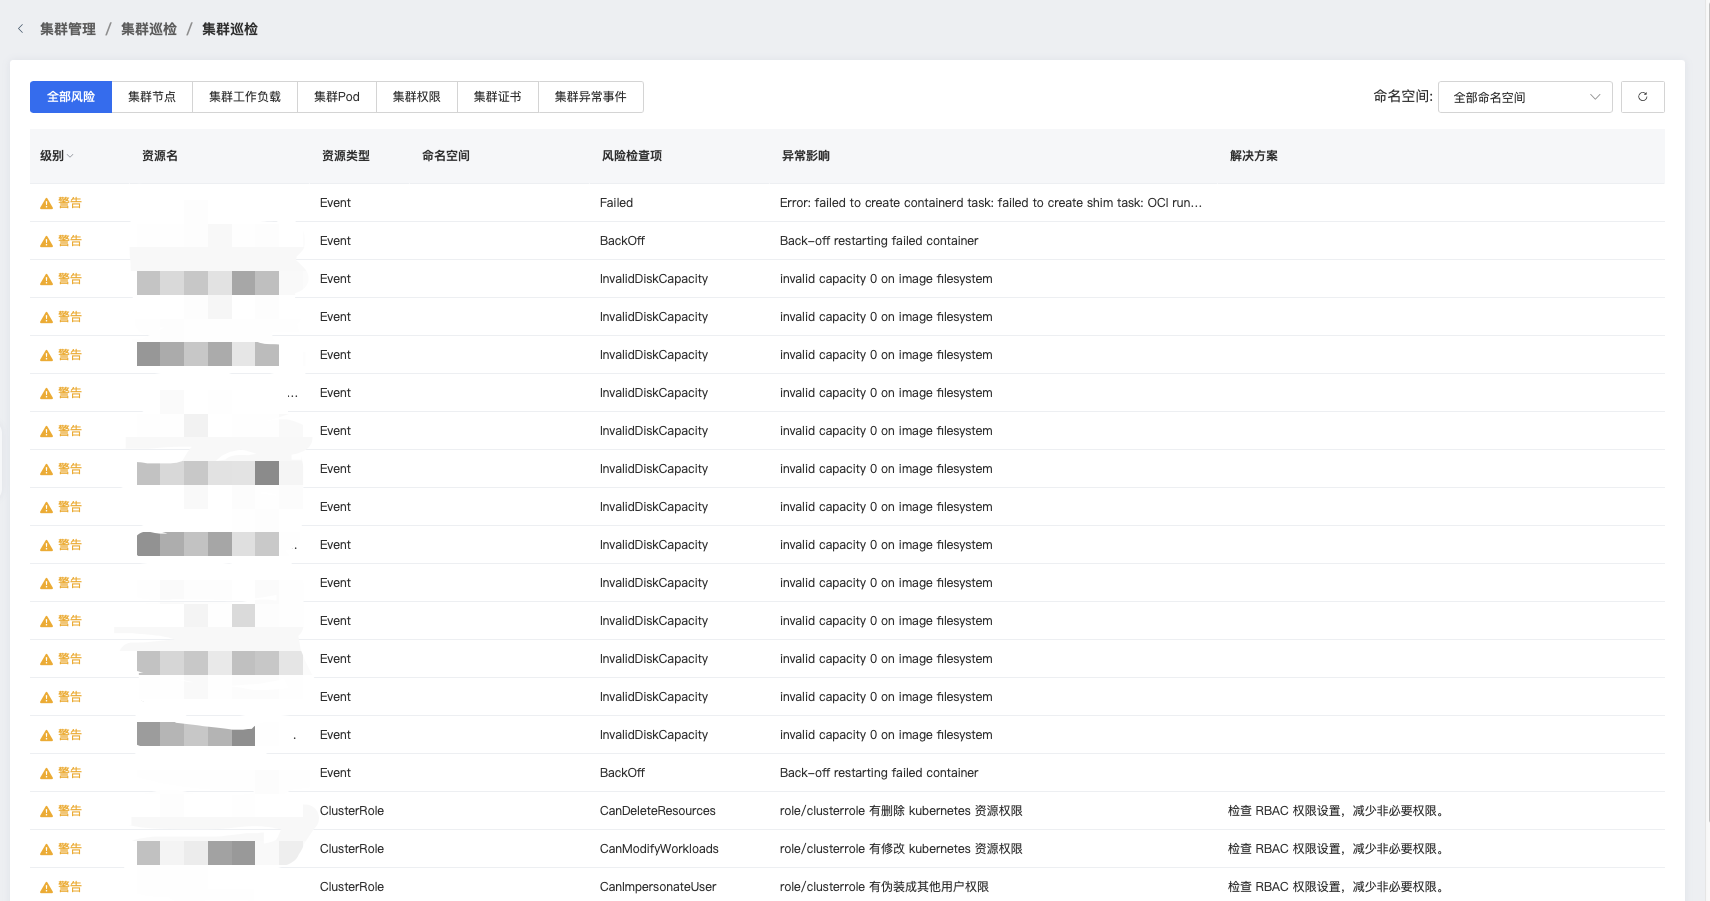The height and width of the screenshot is (901, 1710).
Task: Show the 集群证书 tab
Action: (x=497, y=97)
